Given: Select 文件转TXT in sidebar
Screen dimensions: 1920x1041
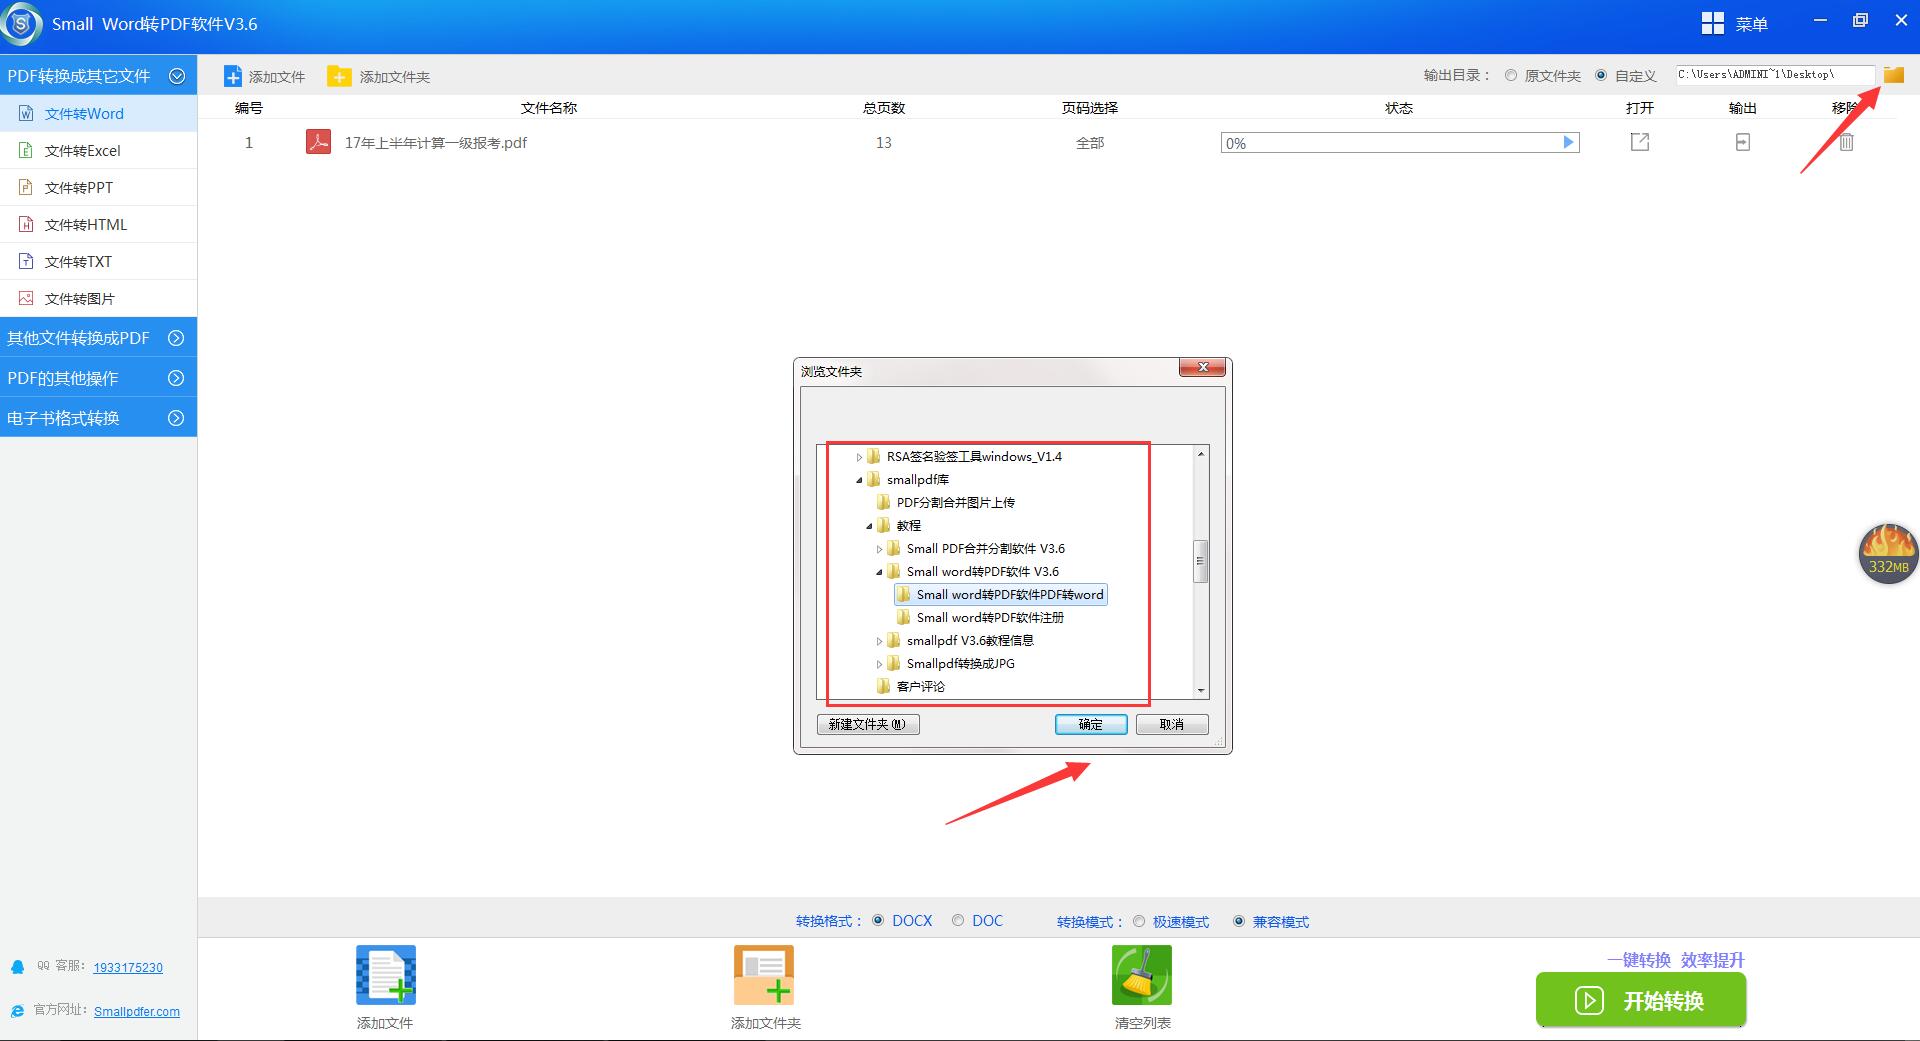Looking at the screenshot, I should tap(98, 261).
